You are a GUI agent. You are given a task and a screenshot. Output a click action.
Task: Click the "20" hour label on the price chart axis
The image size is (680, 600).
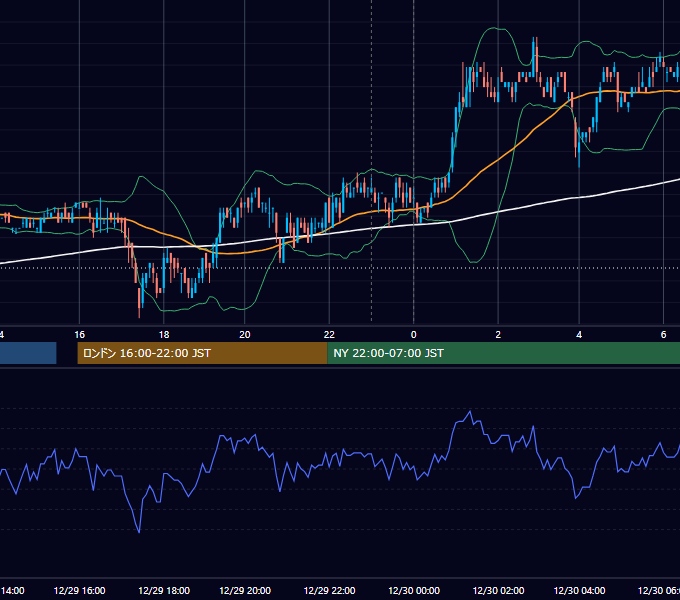coord(245,335)
